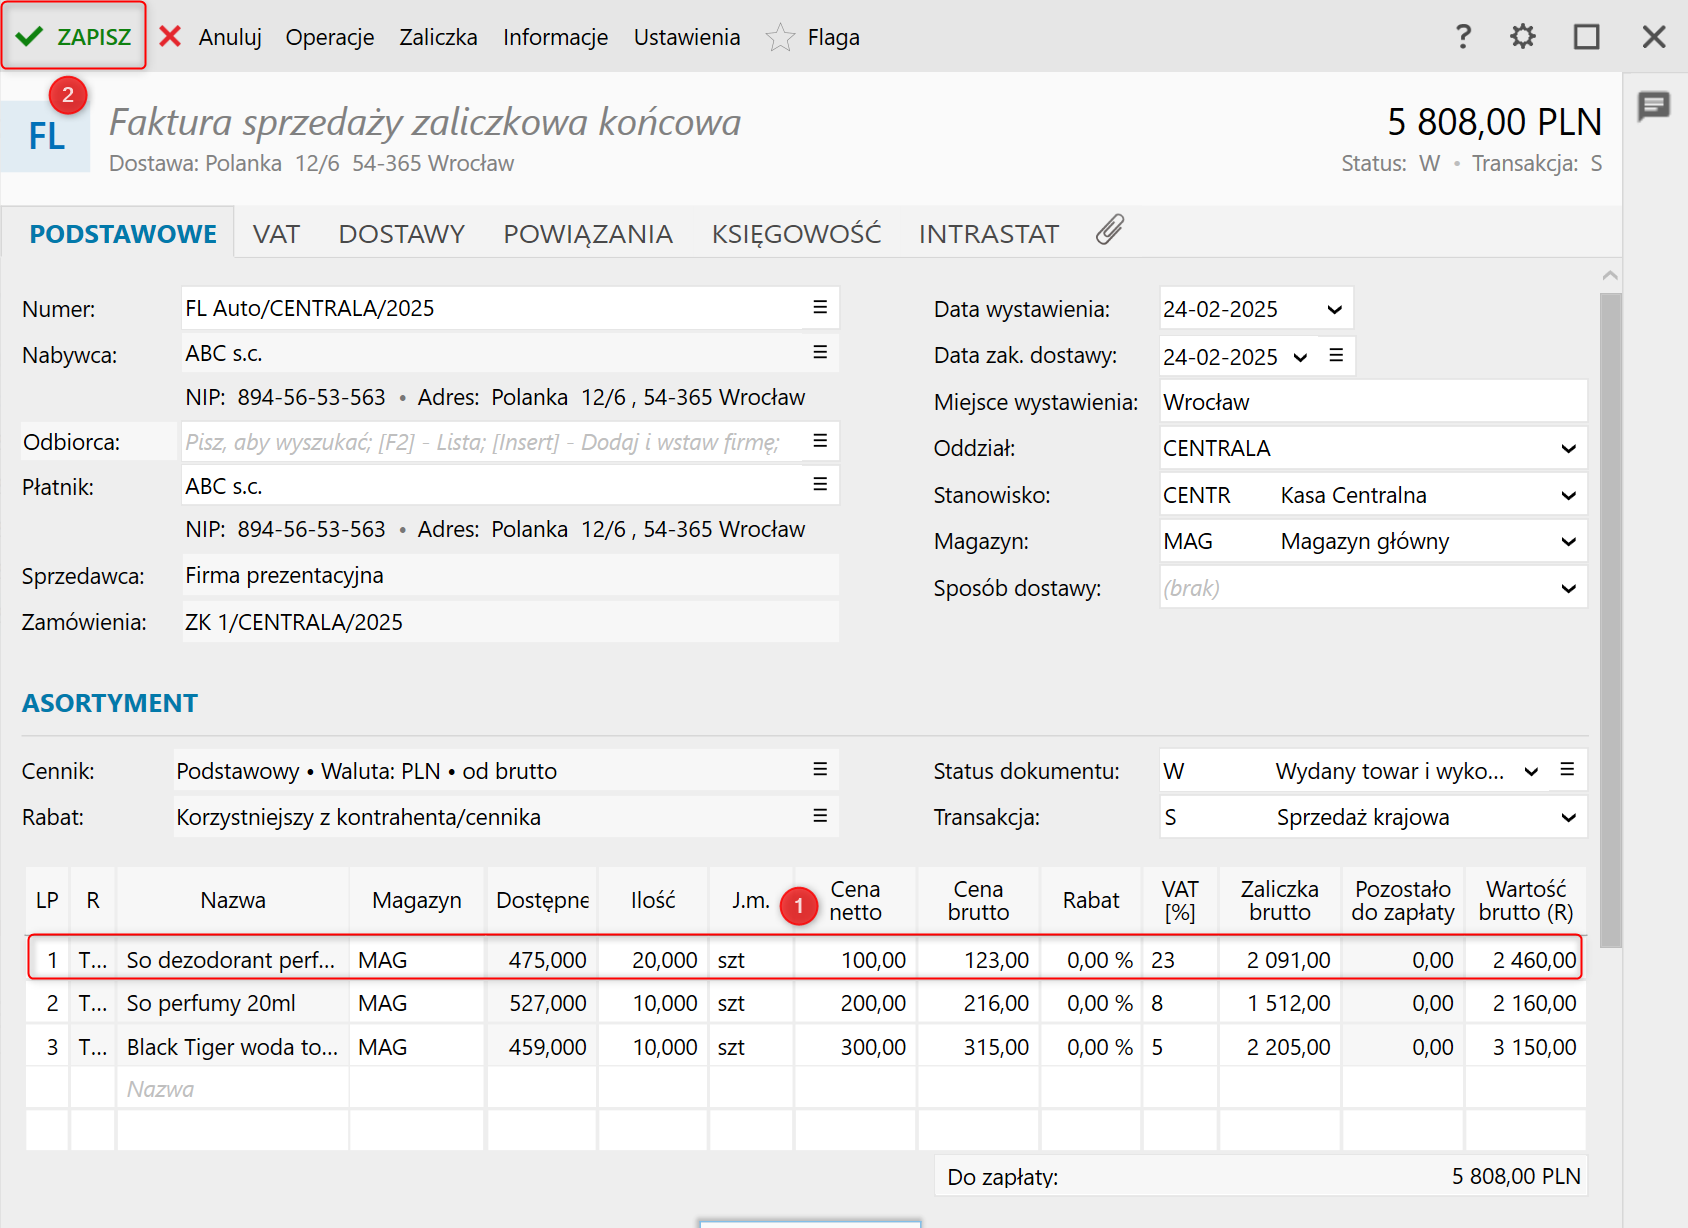
Task: Click list menu icon next to Cennik
Action: [820, 769]
